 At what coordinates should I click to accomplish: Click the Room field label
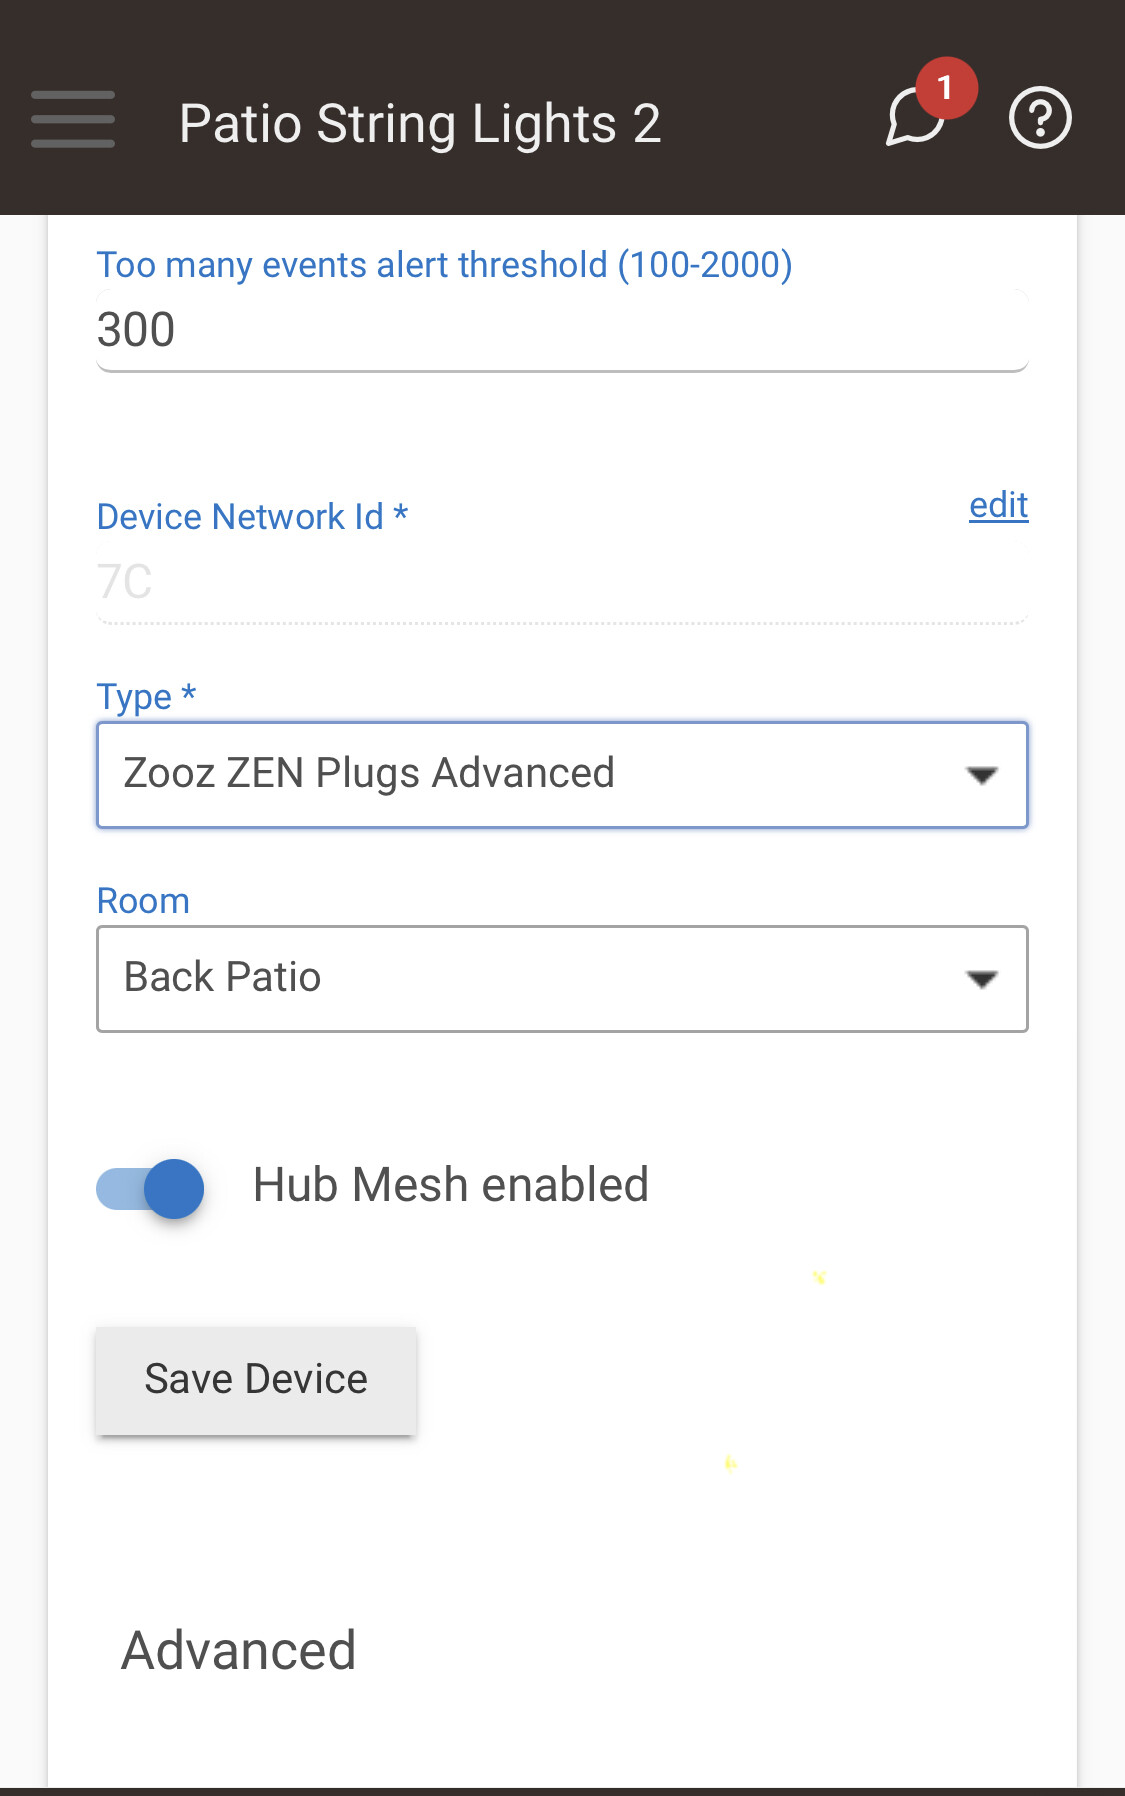(x=143, y=901)
